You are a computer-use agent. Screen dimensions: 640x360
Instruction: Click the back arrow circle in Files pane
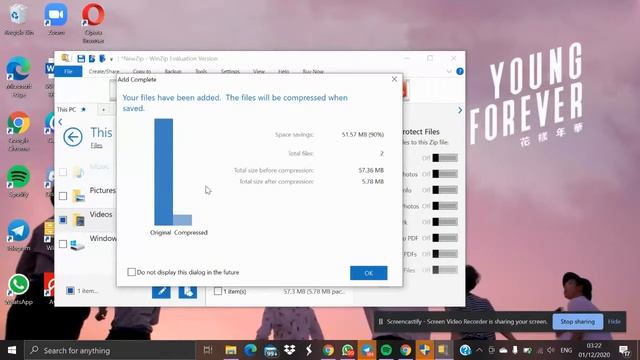click(x=73, y=137)
